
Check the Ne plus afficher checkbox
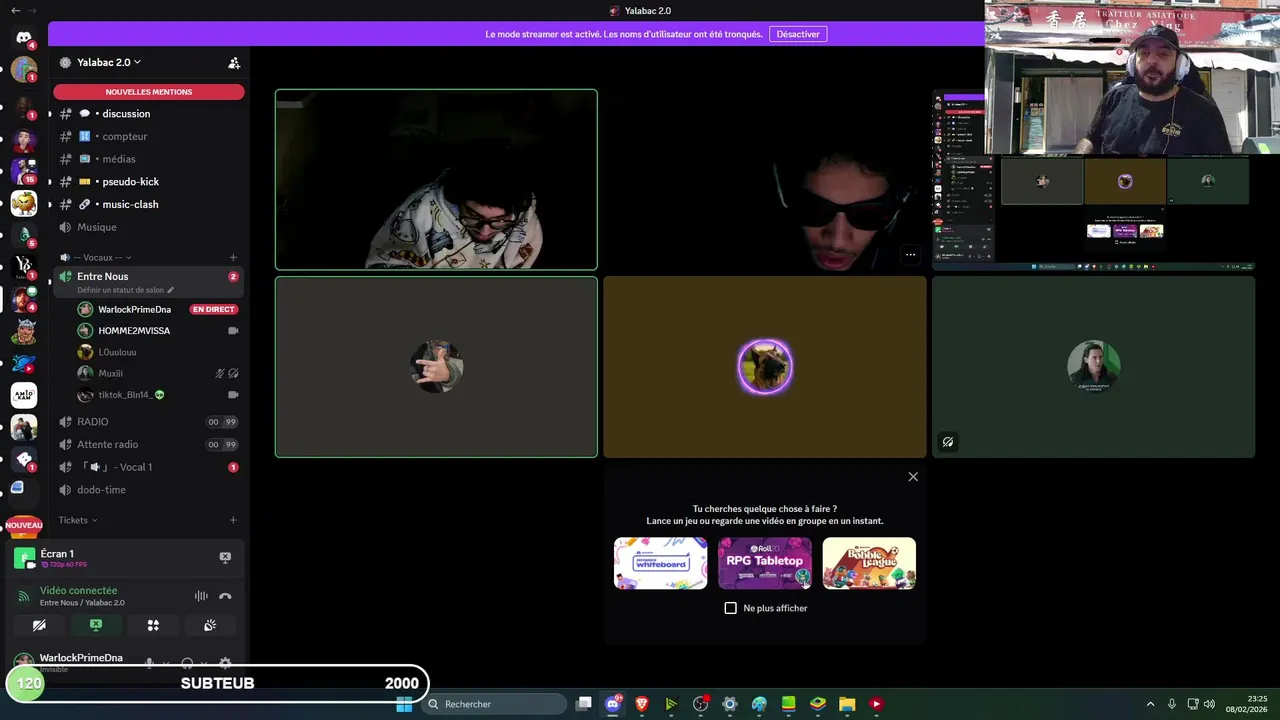731,608
